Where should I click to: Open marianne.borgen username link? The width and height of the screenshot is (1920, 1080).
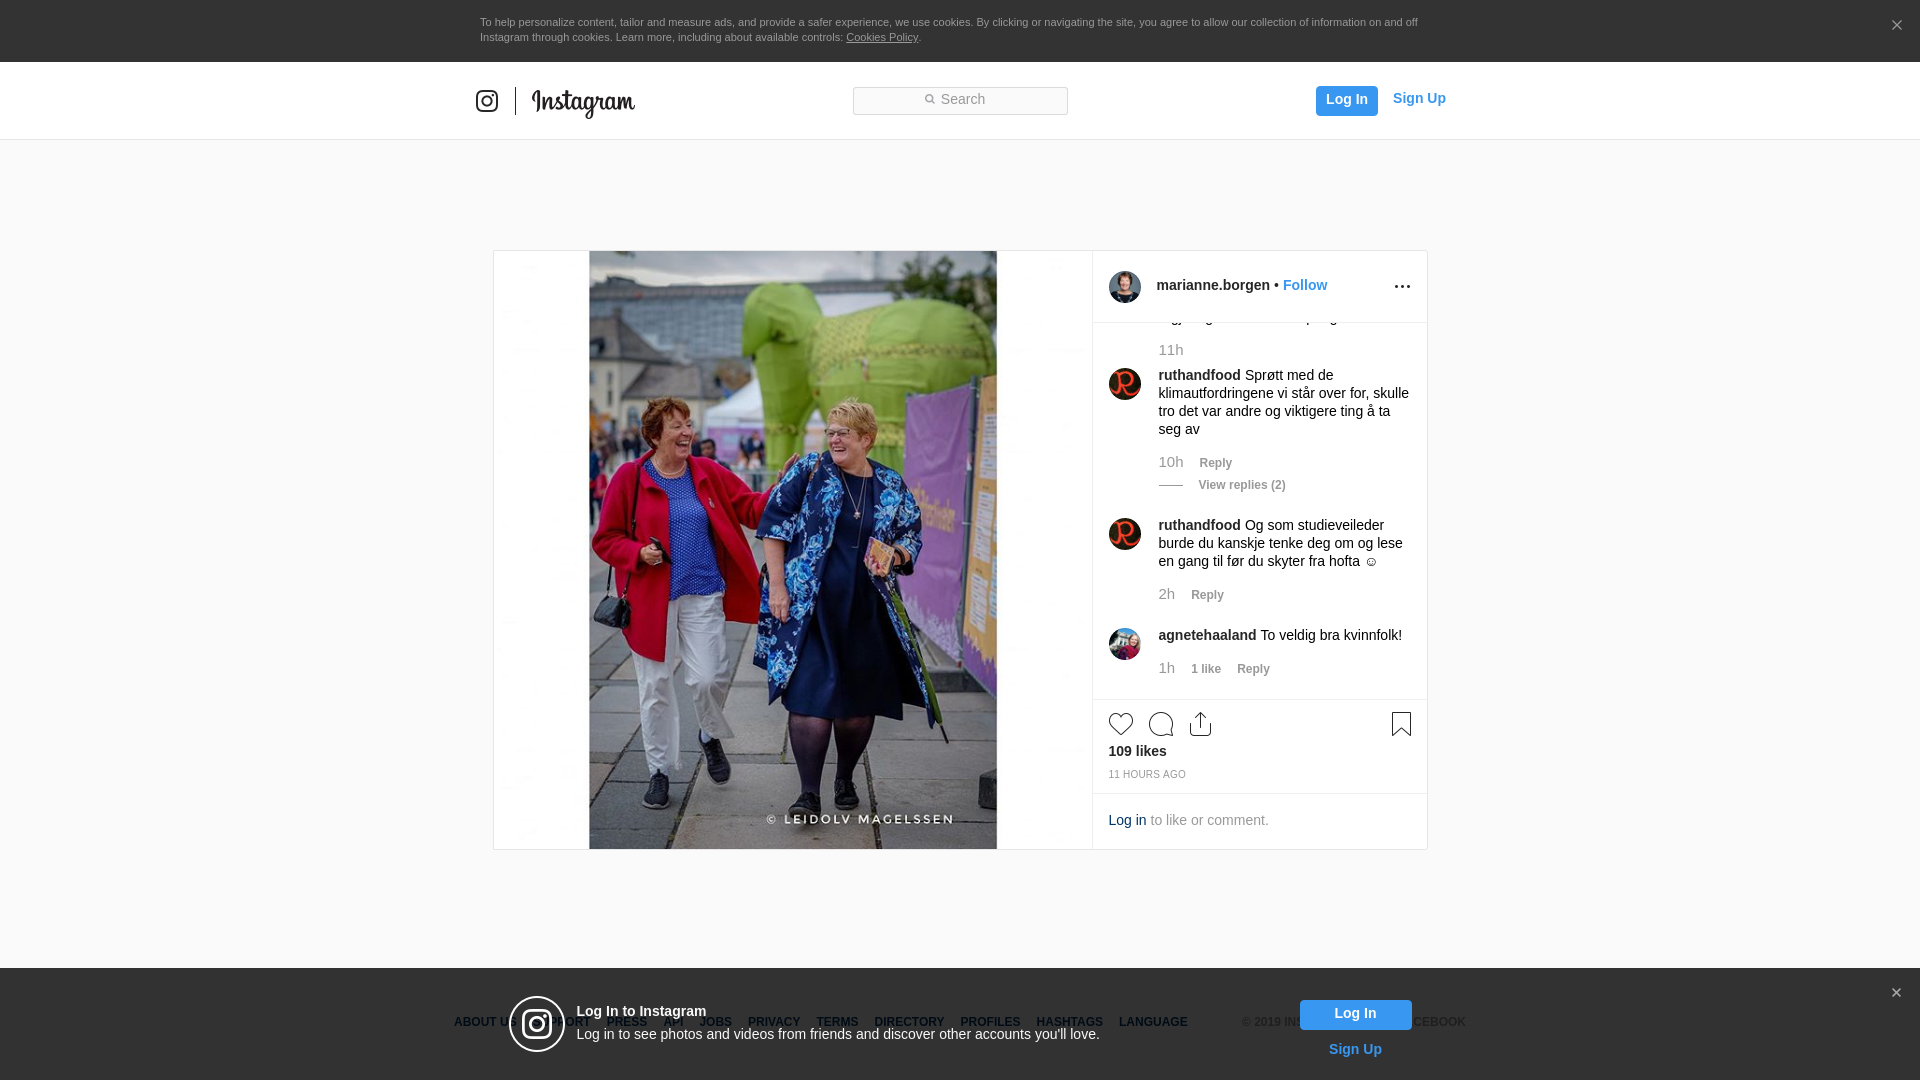1213,285
